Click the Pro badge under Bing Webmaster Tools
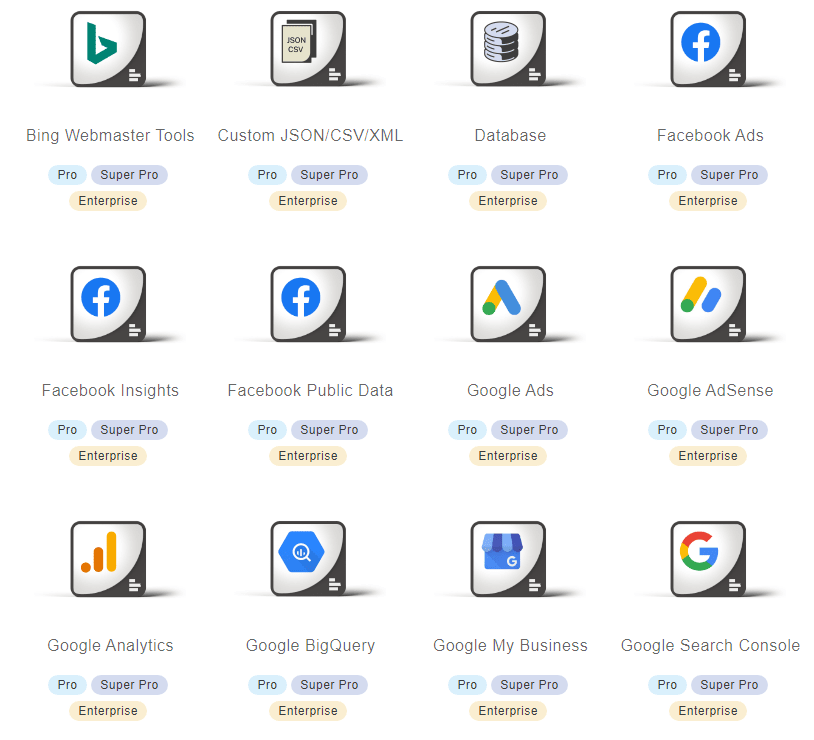This screenshot has height=740, width=814. click(67, 175)
